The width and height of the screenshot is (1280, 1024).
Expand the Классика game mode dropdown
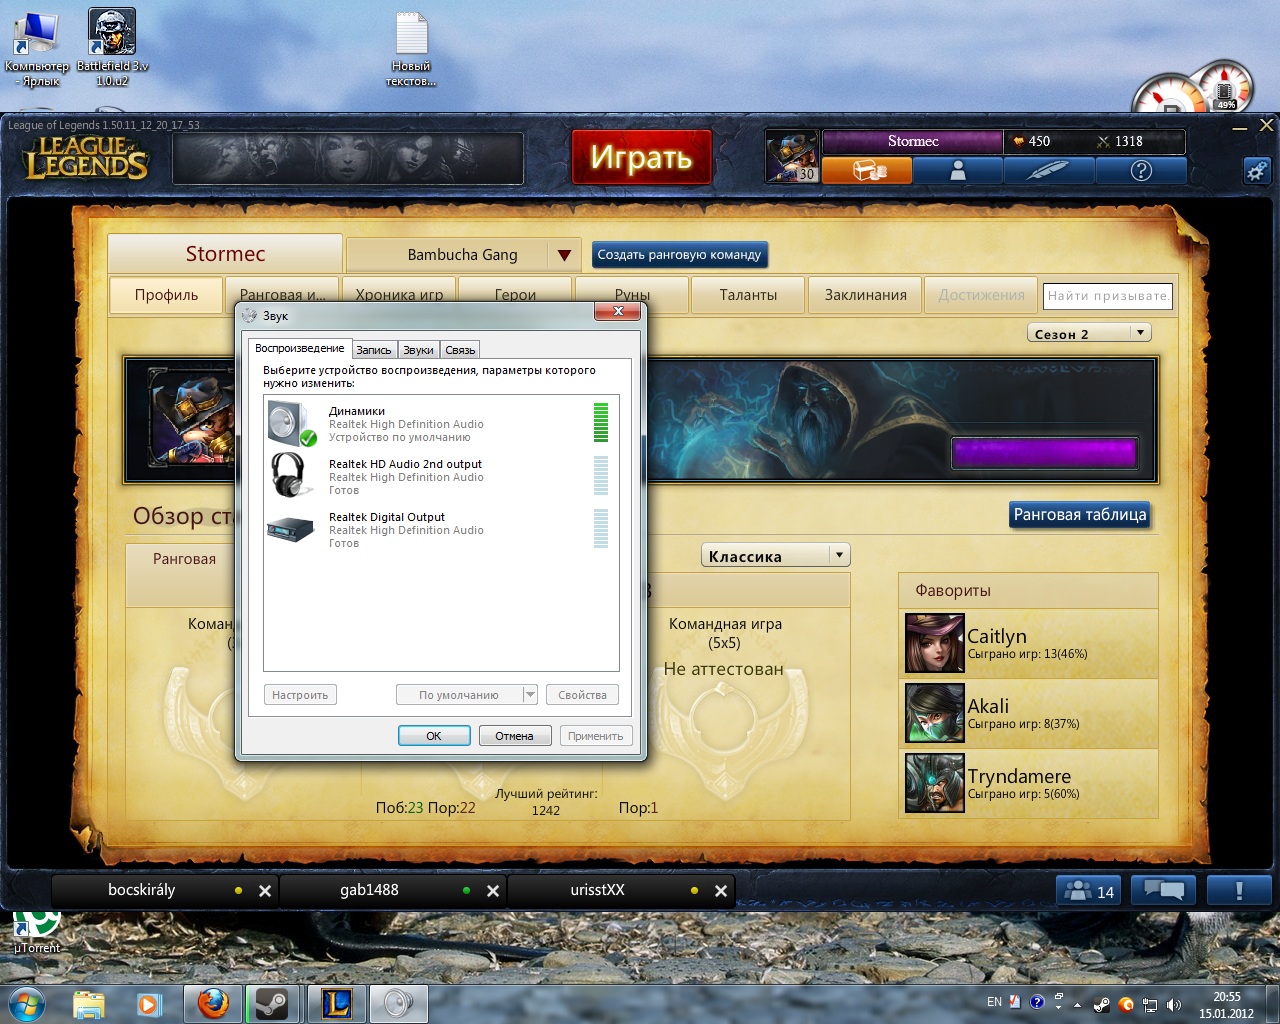click(840, 555)
